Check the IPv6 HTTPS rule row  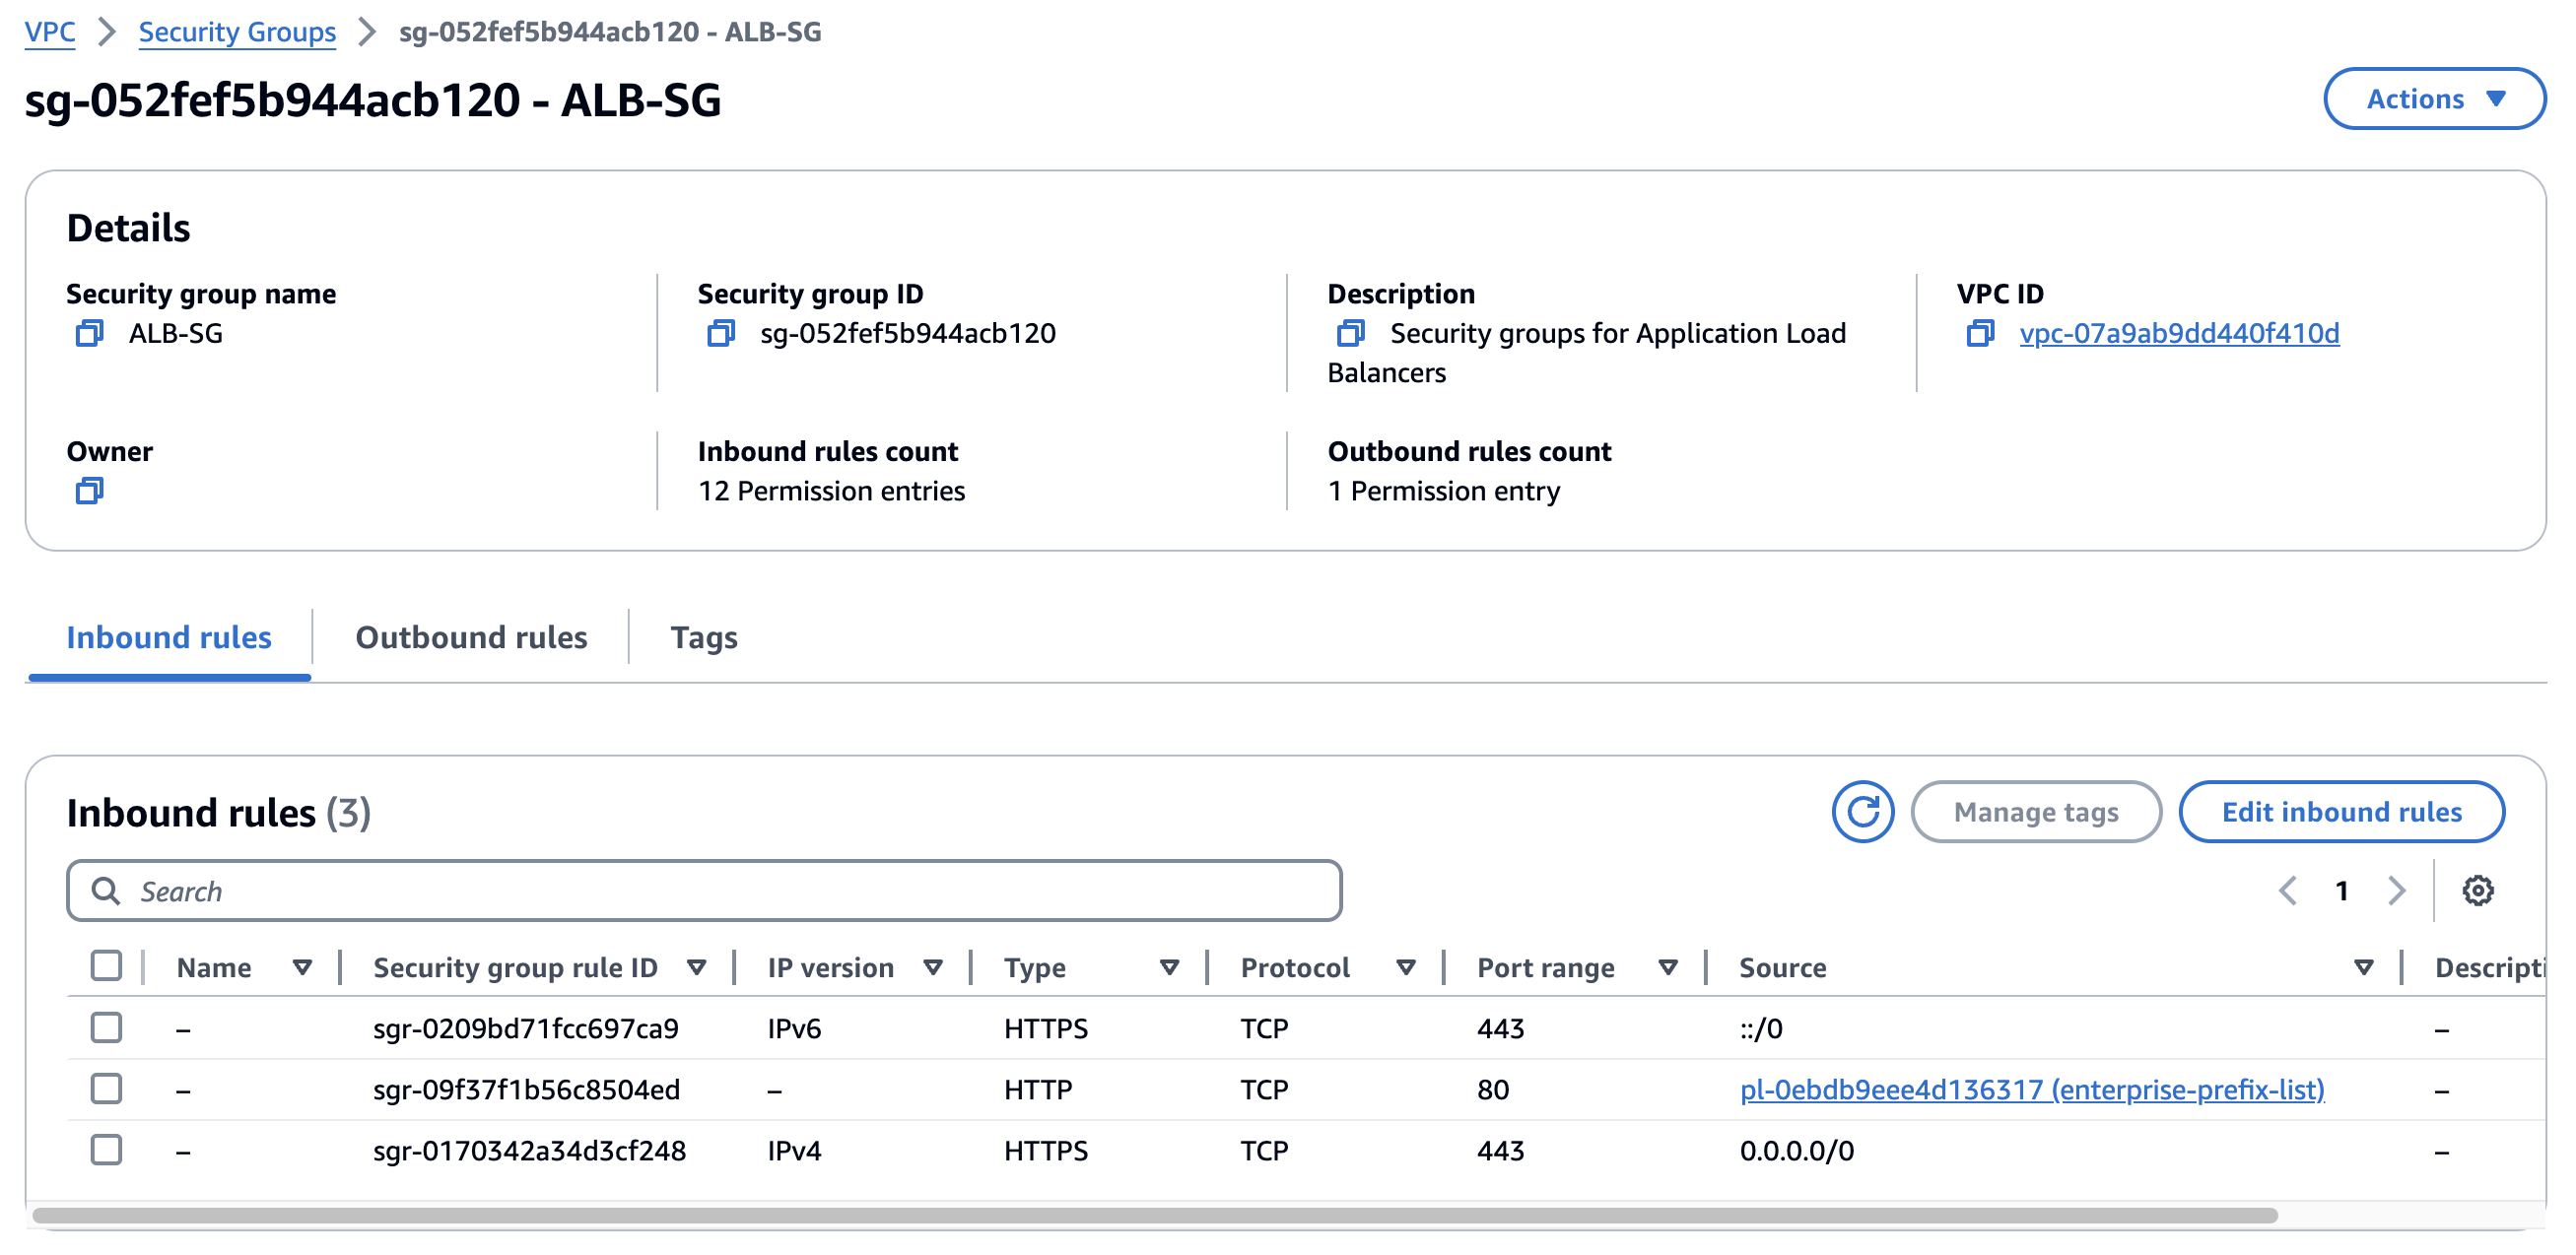106,1028
